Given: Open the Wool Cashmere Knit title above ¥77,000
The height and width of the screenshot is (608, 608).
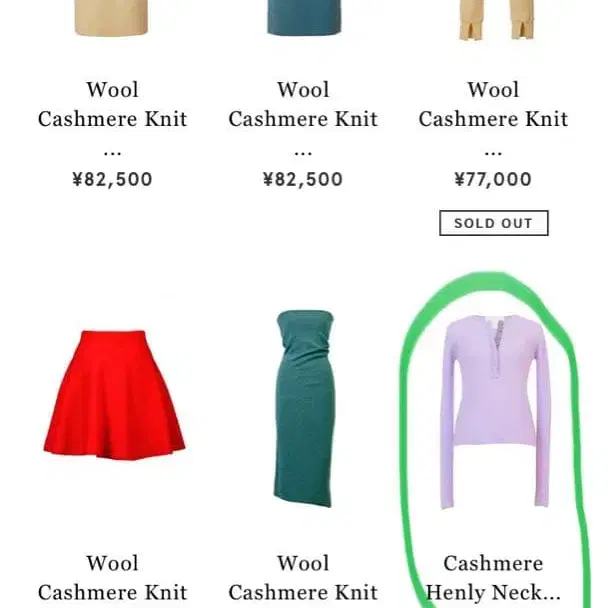Looking at the screenshot, I should pos(493,104).
